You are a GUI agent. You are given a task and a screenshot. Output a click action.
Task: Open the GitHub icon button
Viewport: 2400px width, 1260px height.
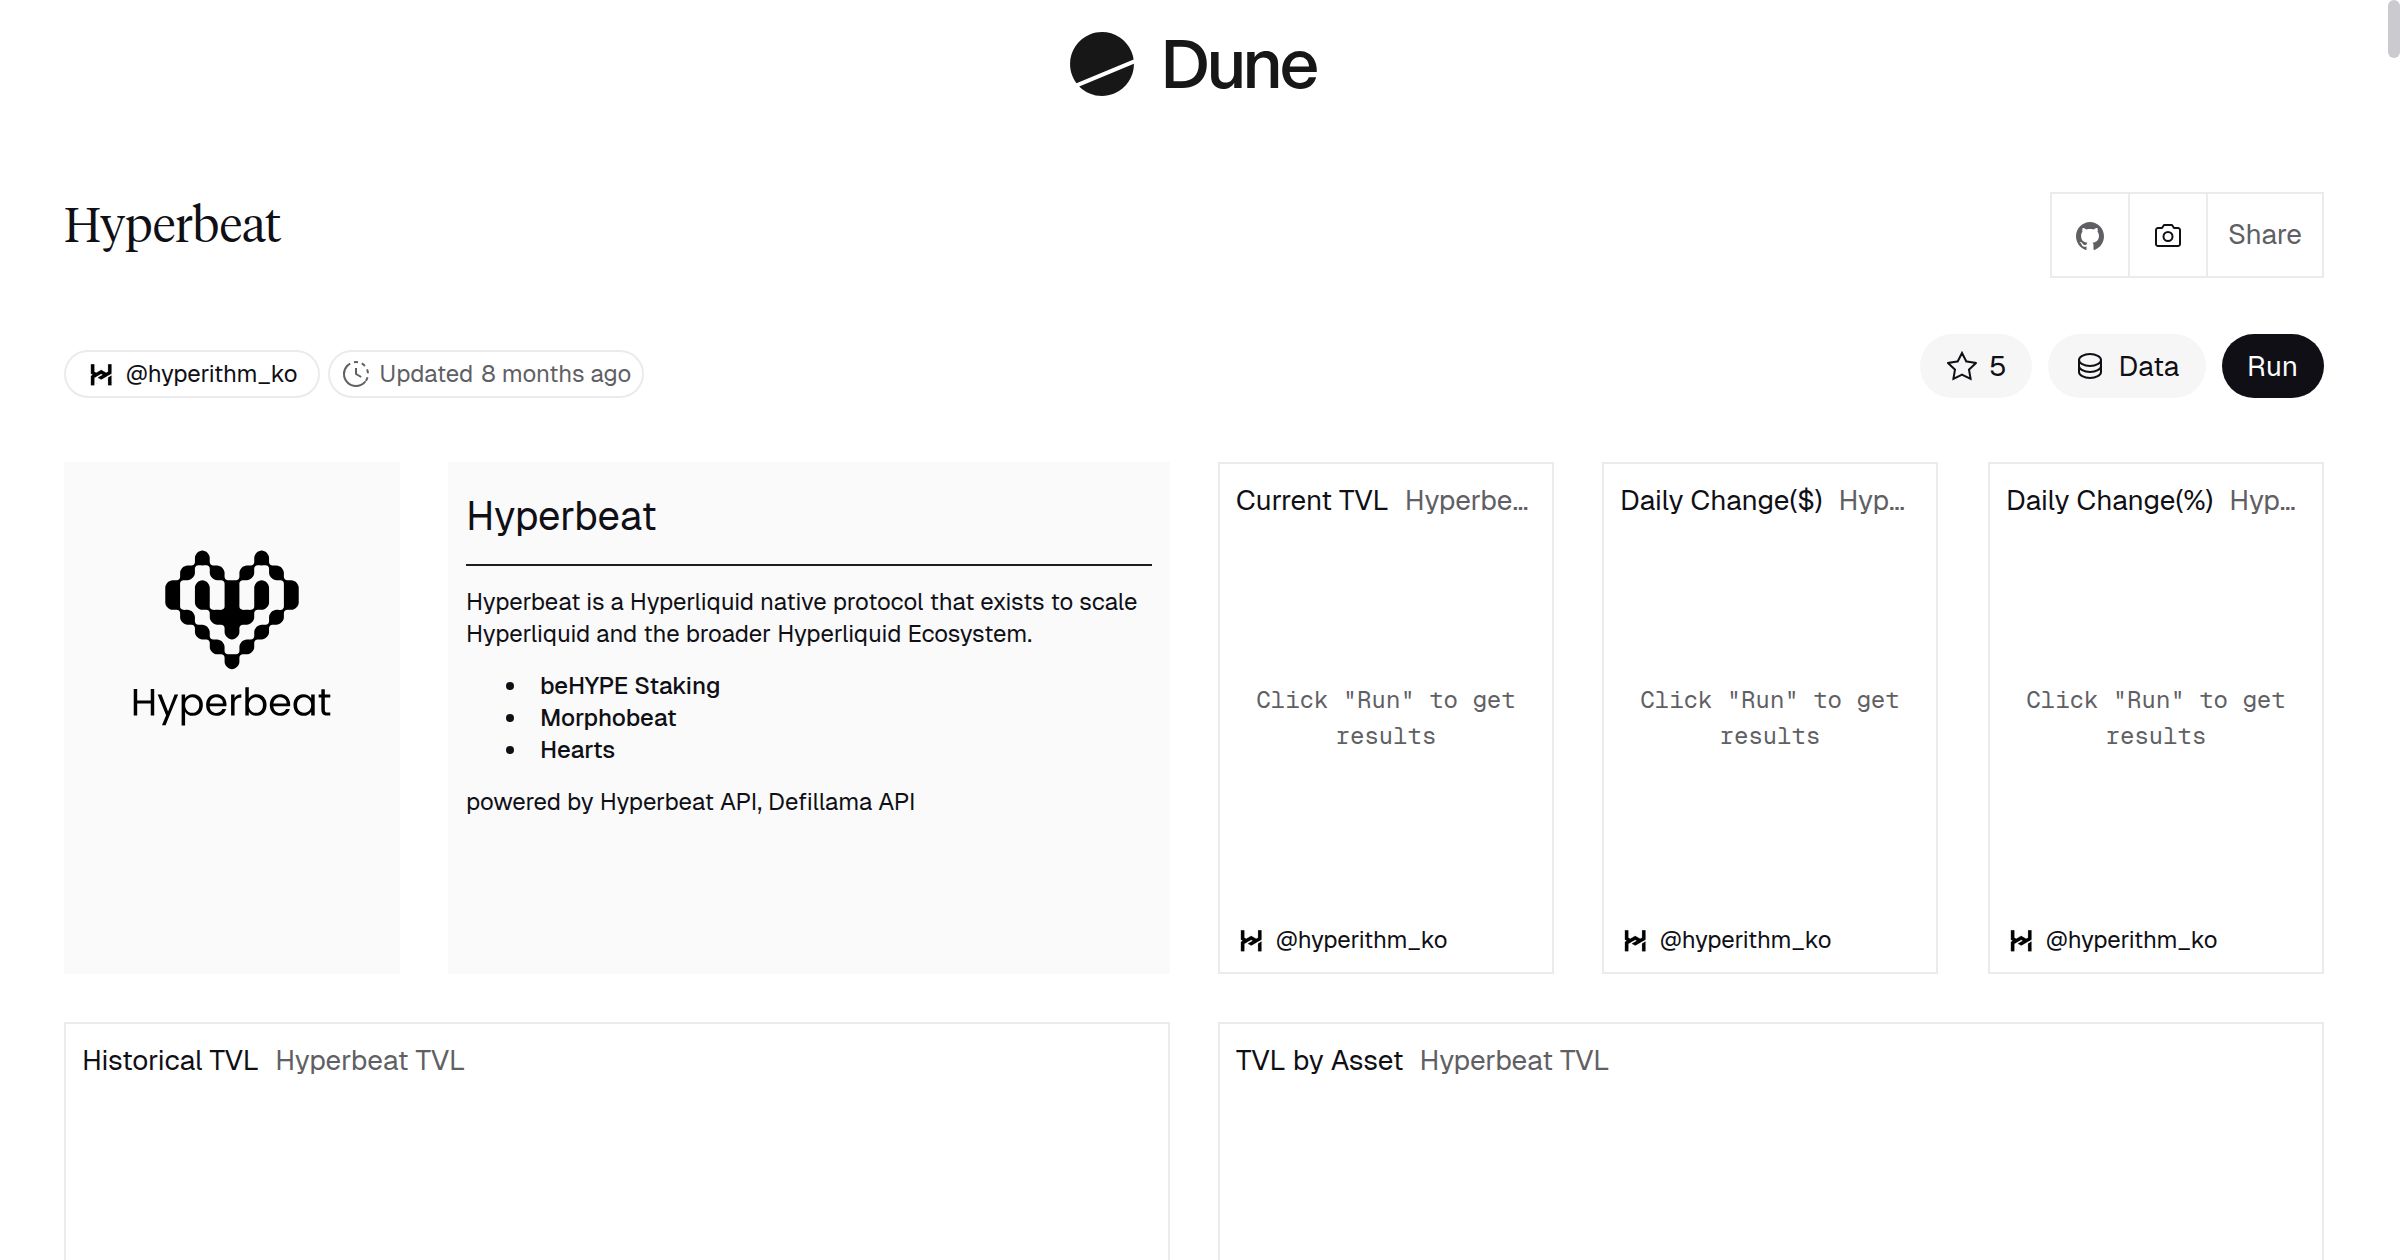pos(2089,236)
